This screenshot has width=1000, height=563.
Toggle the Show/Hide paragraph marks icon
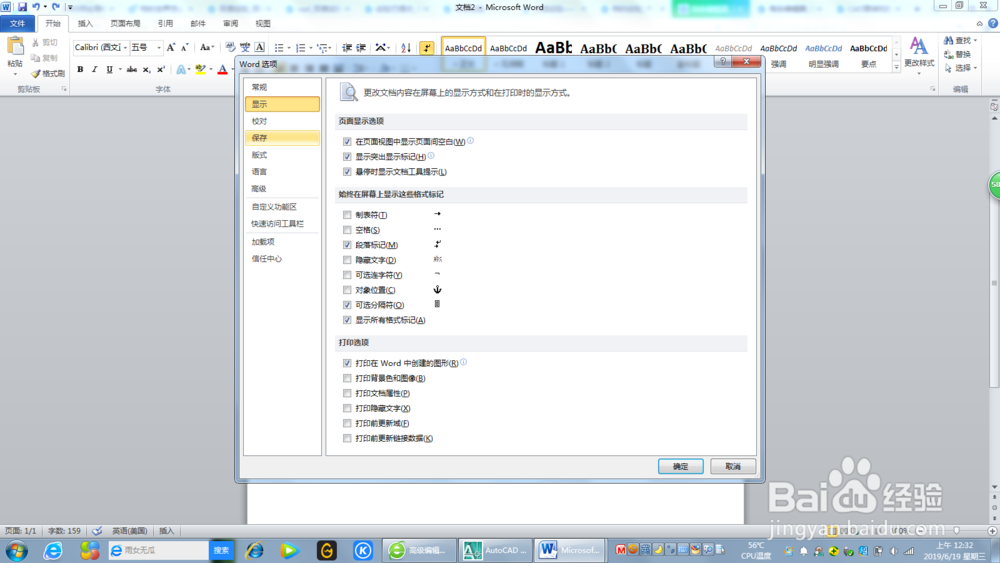click(x=427, y=48)
